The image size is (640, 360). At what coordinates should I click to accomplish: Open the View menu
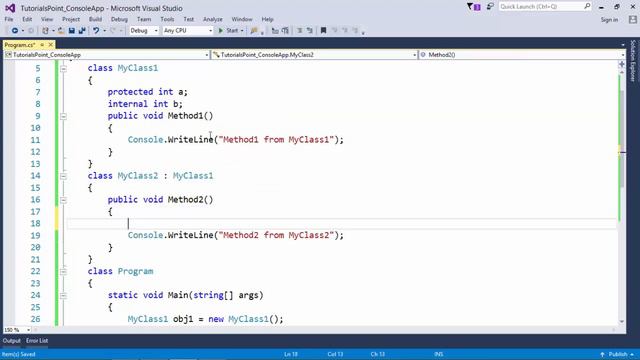click(x=47, y=19)
